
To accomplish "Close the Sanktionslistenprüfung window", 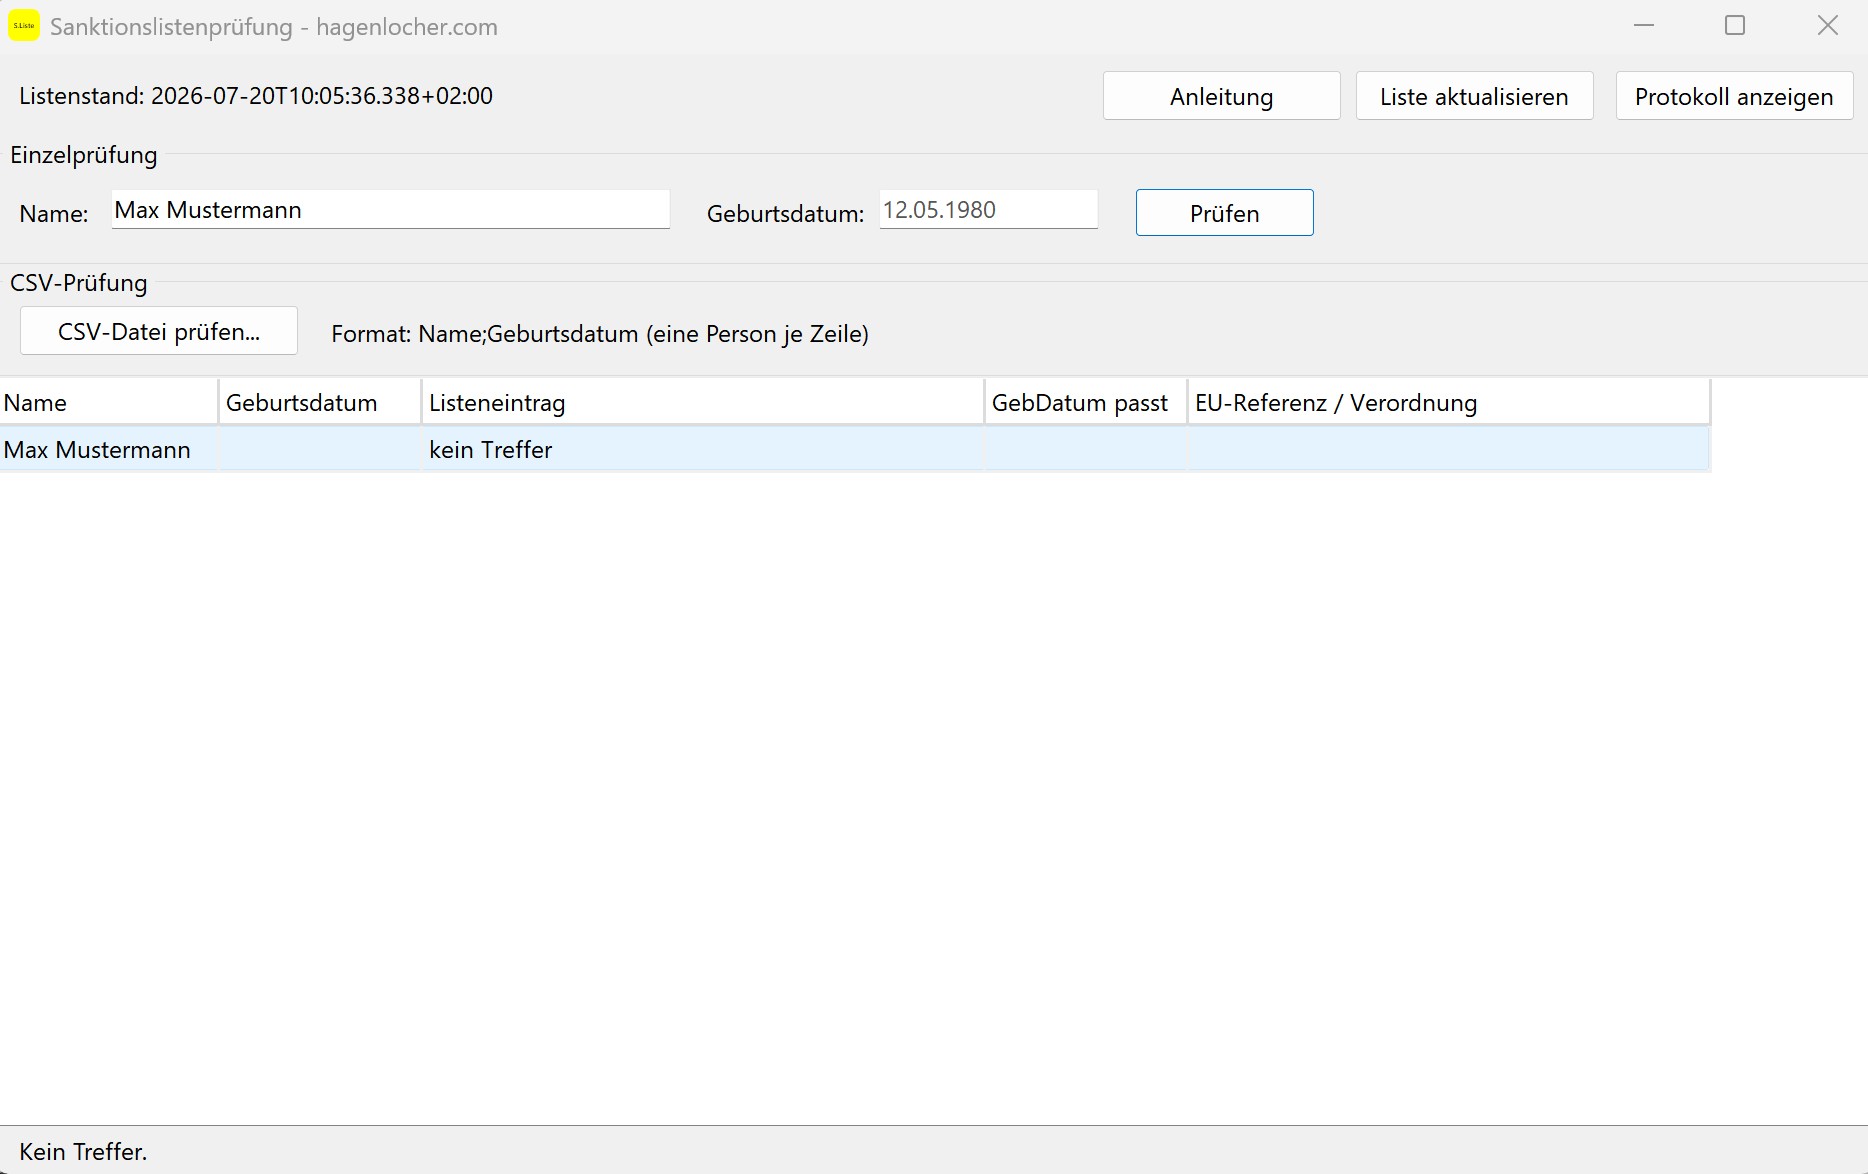I will (x=1827, y=26).
